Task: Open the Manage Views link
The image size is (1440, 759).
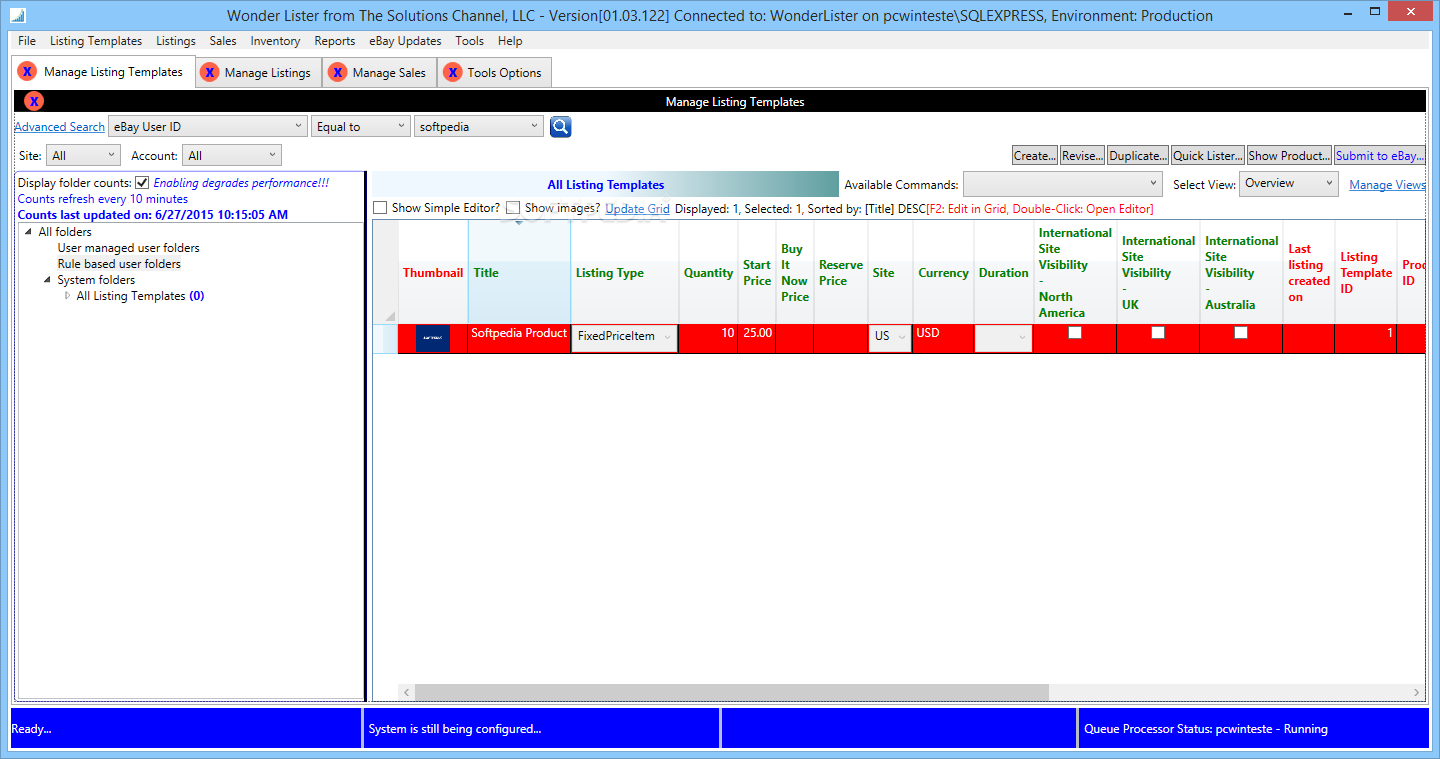Action: pyautogui.click(x=1387, y=185)
